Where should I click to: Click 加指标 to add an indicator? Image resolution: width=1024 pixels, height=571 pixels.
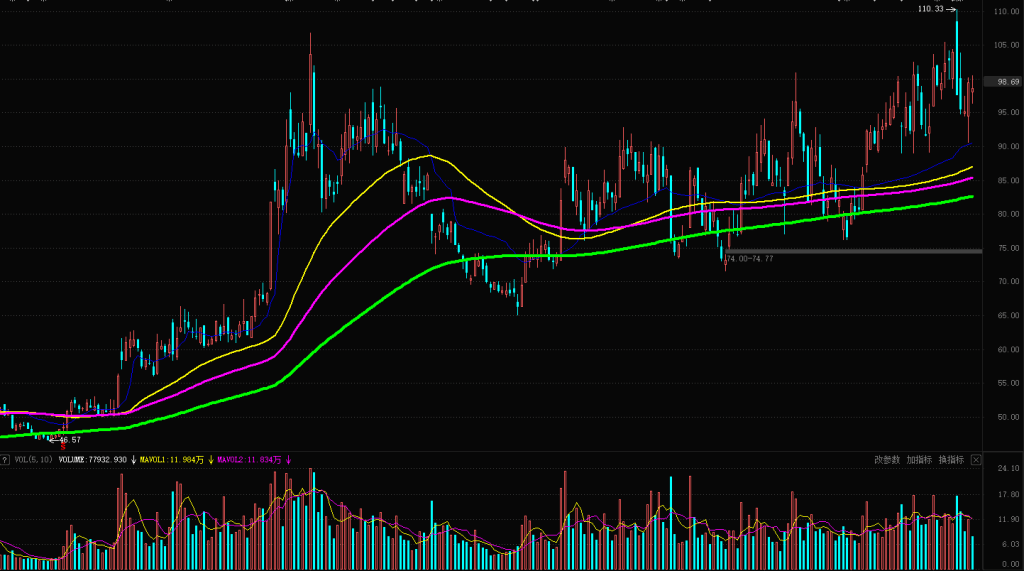pyautogui.click(x=919, y=460)
